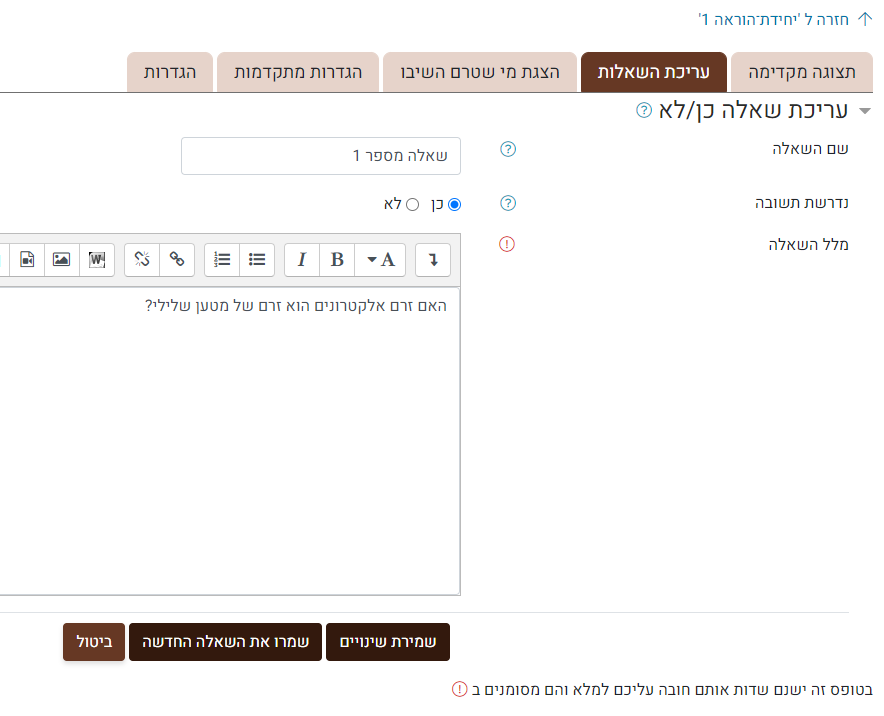Click the 'שם השאלה' text field
The image size is (884, 716).
321,156
